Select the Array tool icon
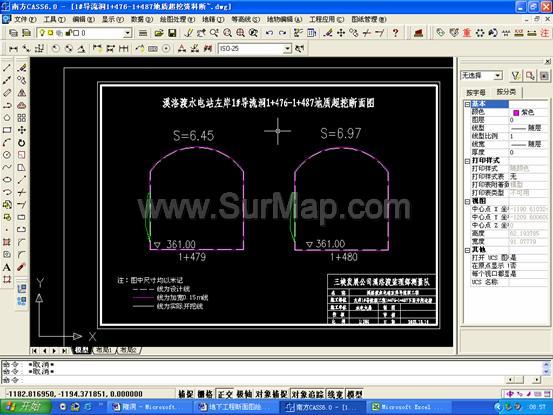The height and width of the screenshot is (415, 553). (22, 117)
